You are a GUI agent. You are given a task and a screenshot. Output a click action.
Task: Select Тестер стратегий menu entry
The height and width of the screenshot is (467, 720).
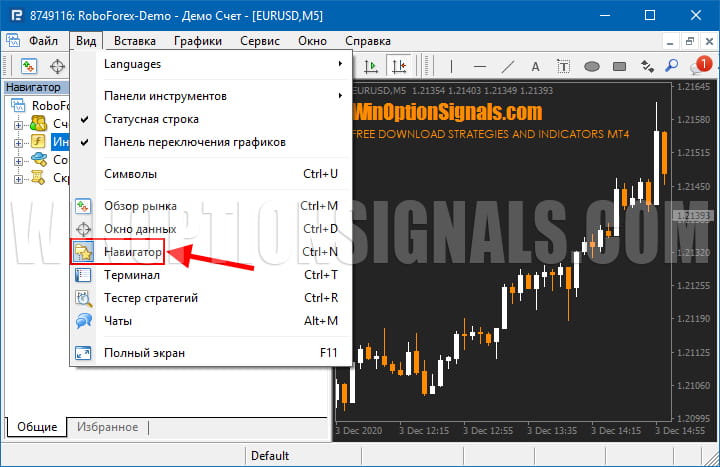(151, 297)
